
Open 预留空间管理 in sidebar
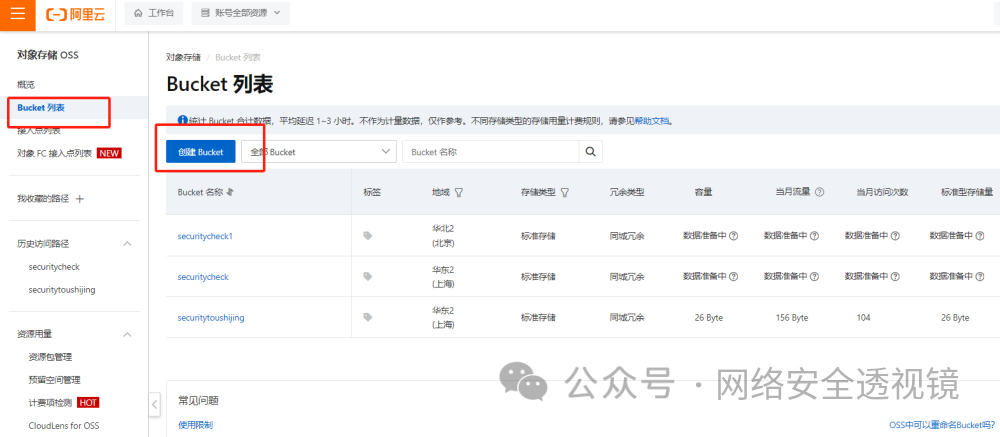pyautogui.click(x=55, y=380)
